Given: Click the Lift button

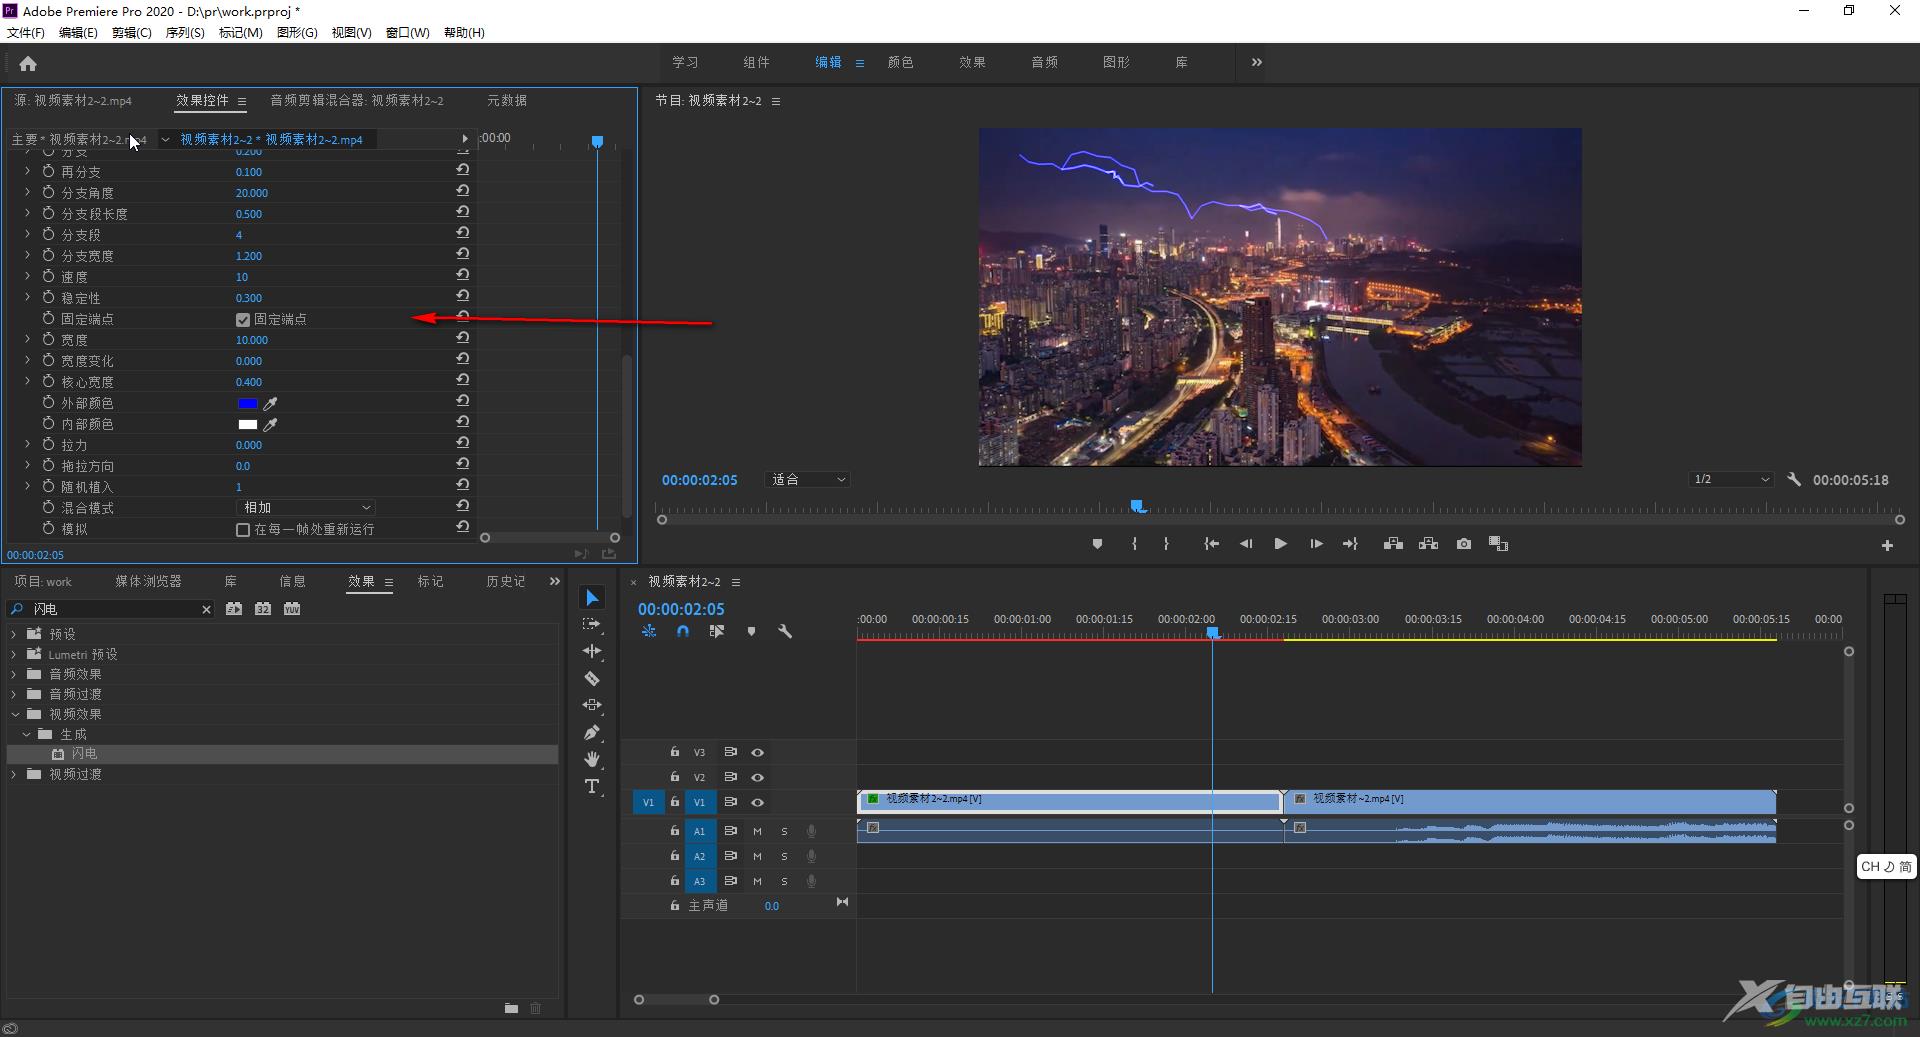Looking at the screenshot, I should tap(1392, 544).
